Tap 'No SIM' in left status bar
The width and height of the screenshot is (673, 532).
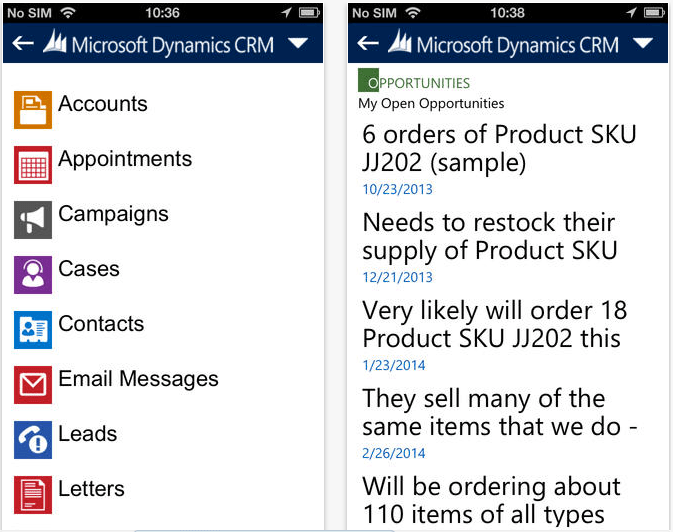pos(29,13)
